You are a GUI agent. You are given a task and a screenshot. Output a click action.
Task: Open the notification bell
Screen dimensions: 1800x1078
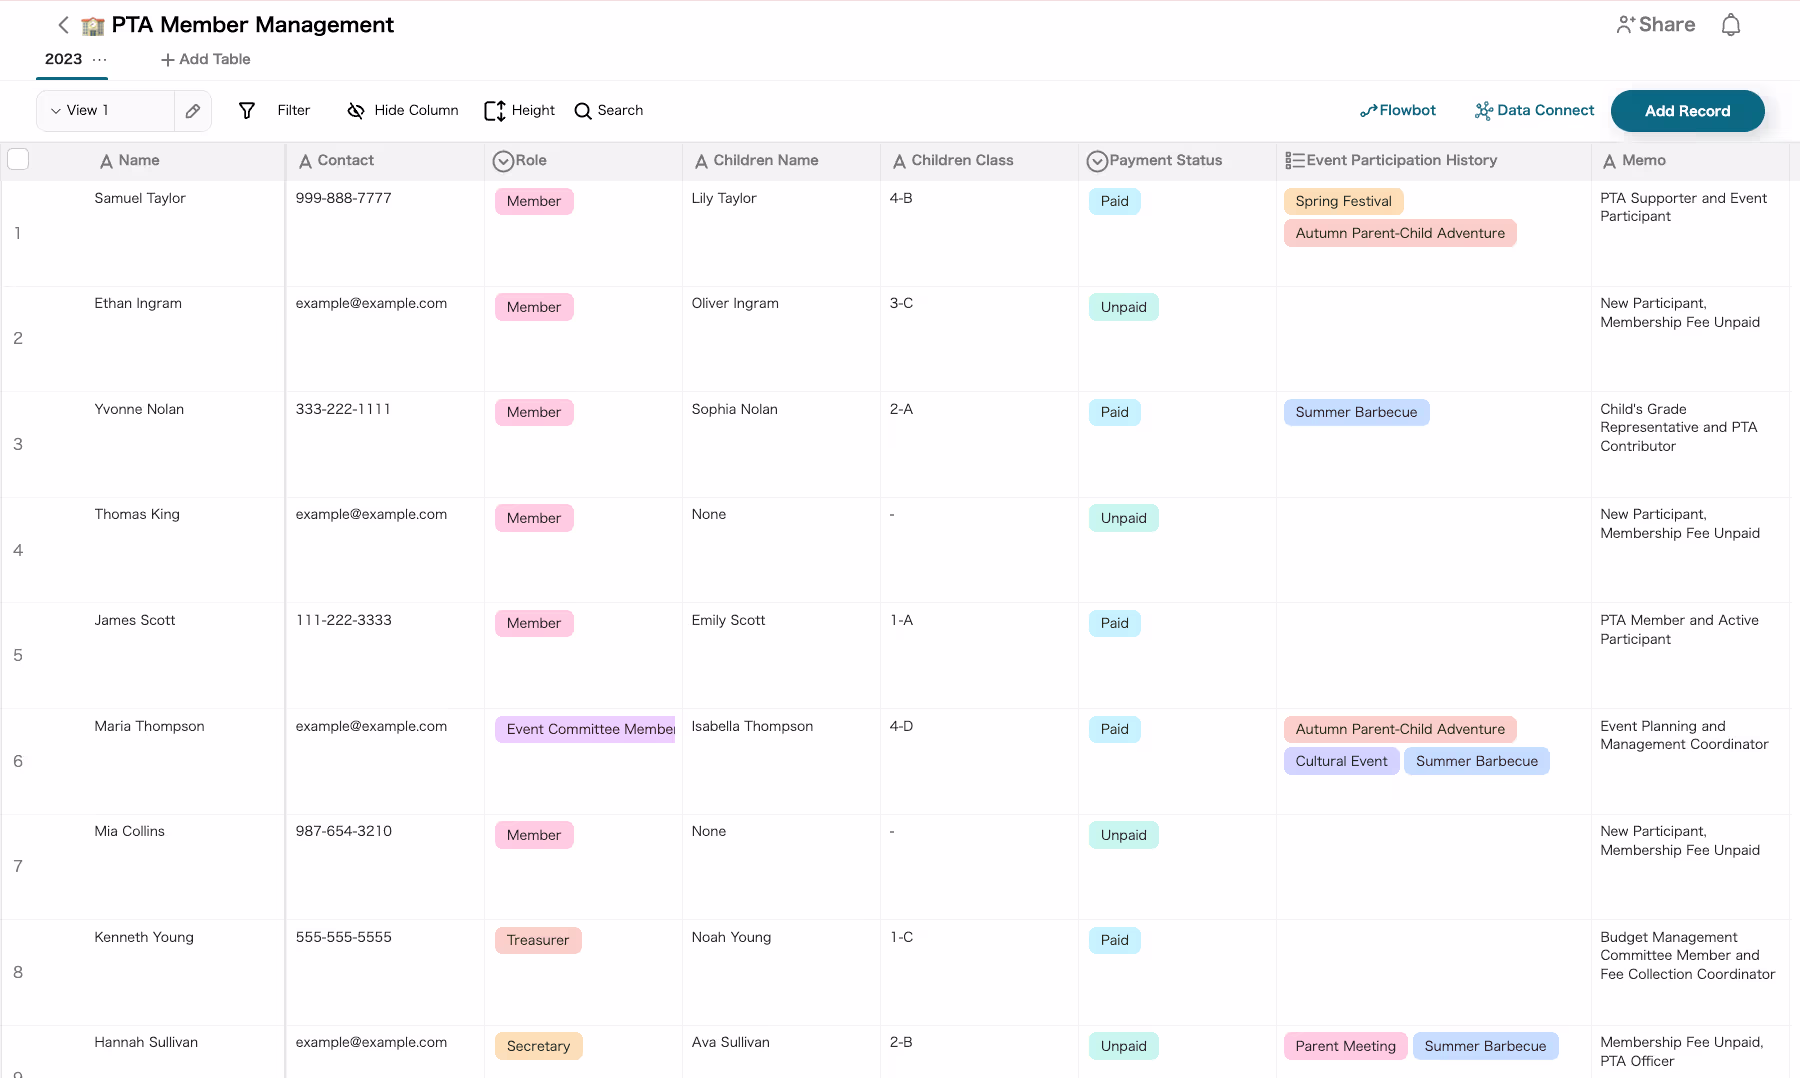(1730, 25)
